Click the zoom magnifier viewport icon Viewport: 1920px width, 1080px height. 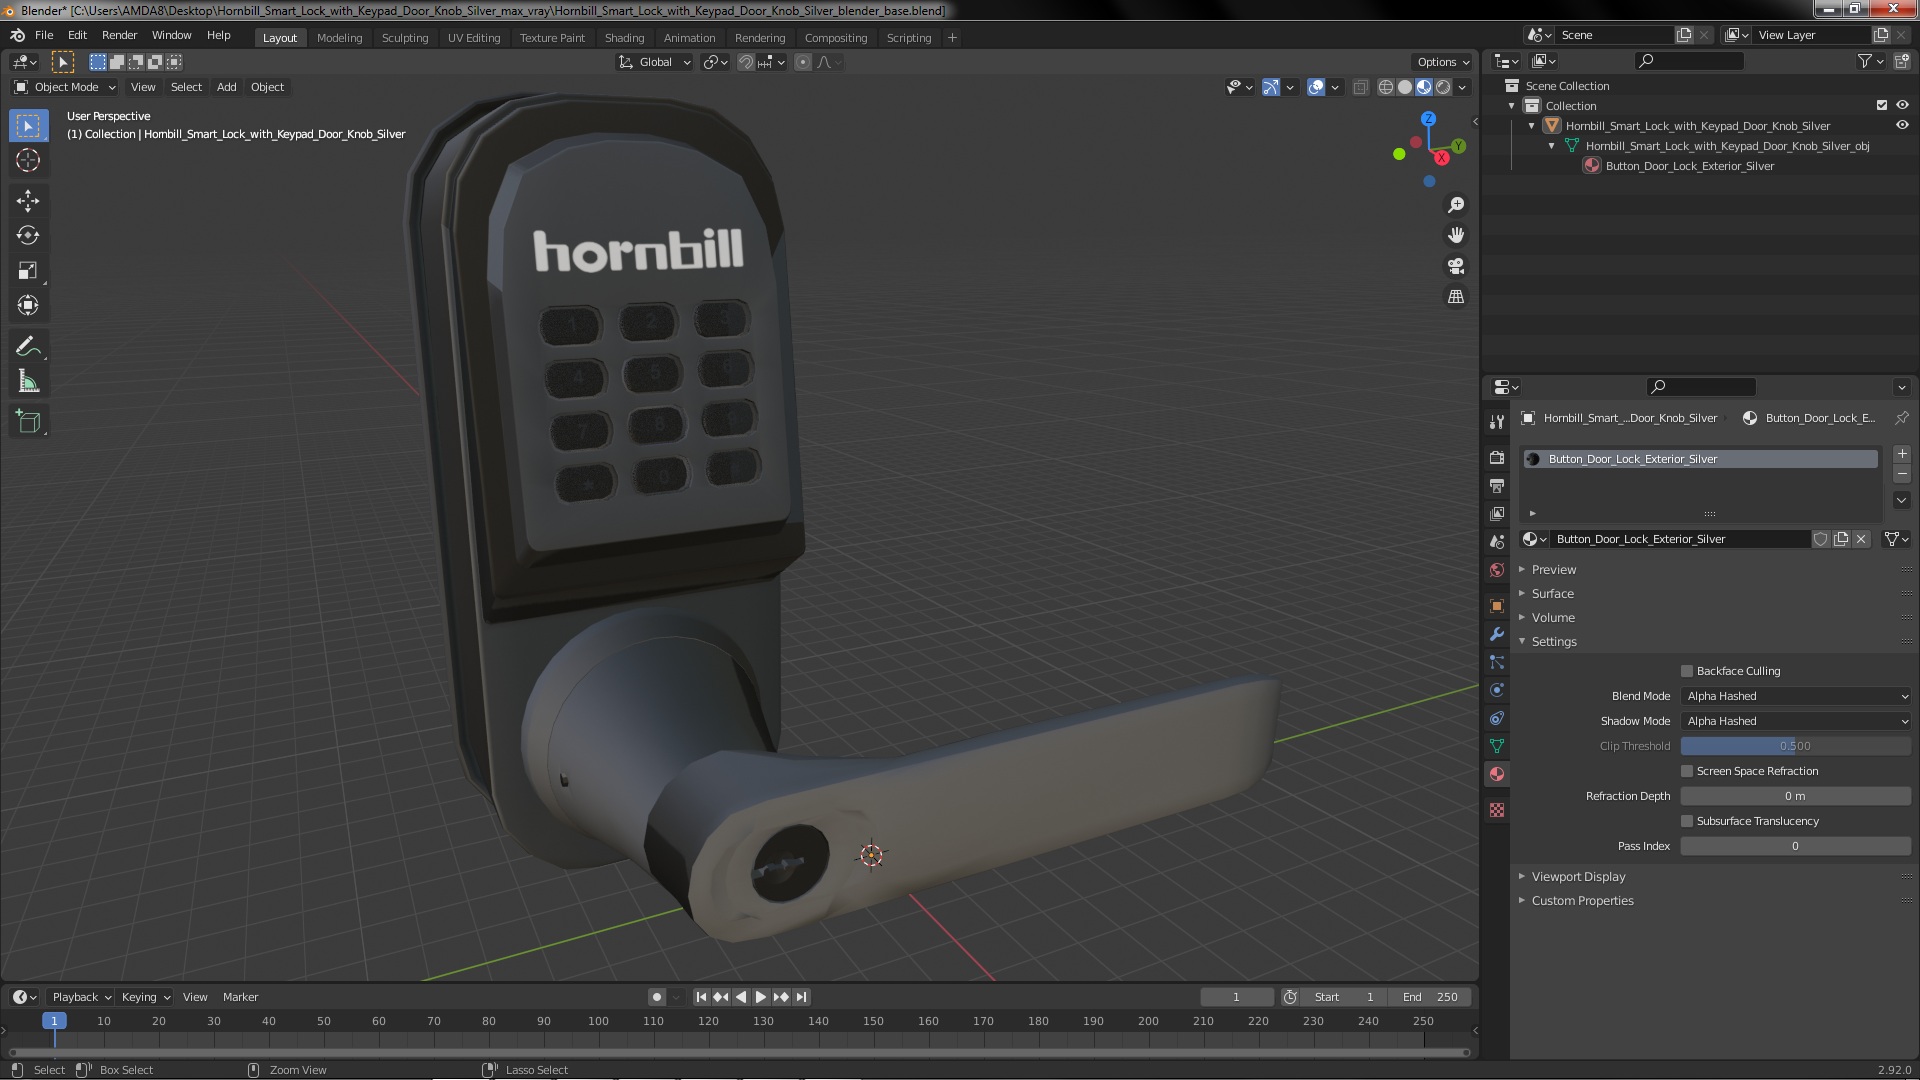1456,205
